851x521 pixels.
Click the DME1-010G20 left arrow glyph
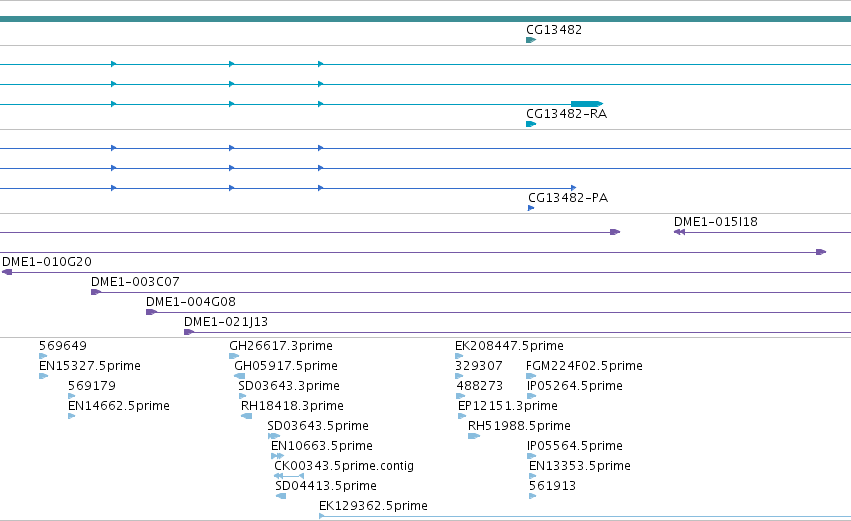[7, 272]
